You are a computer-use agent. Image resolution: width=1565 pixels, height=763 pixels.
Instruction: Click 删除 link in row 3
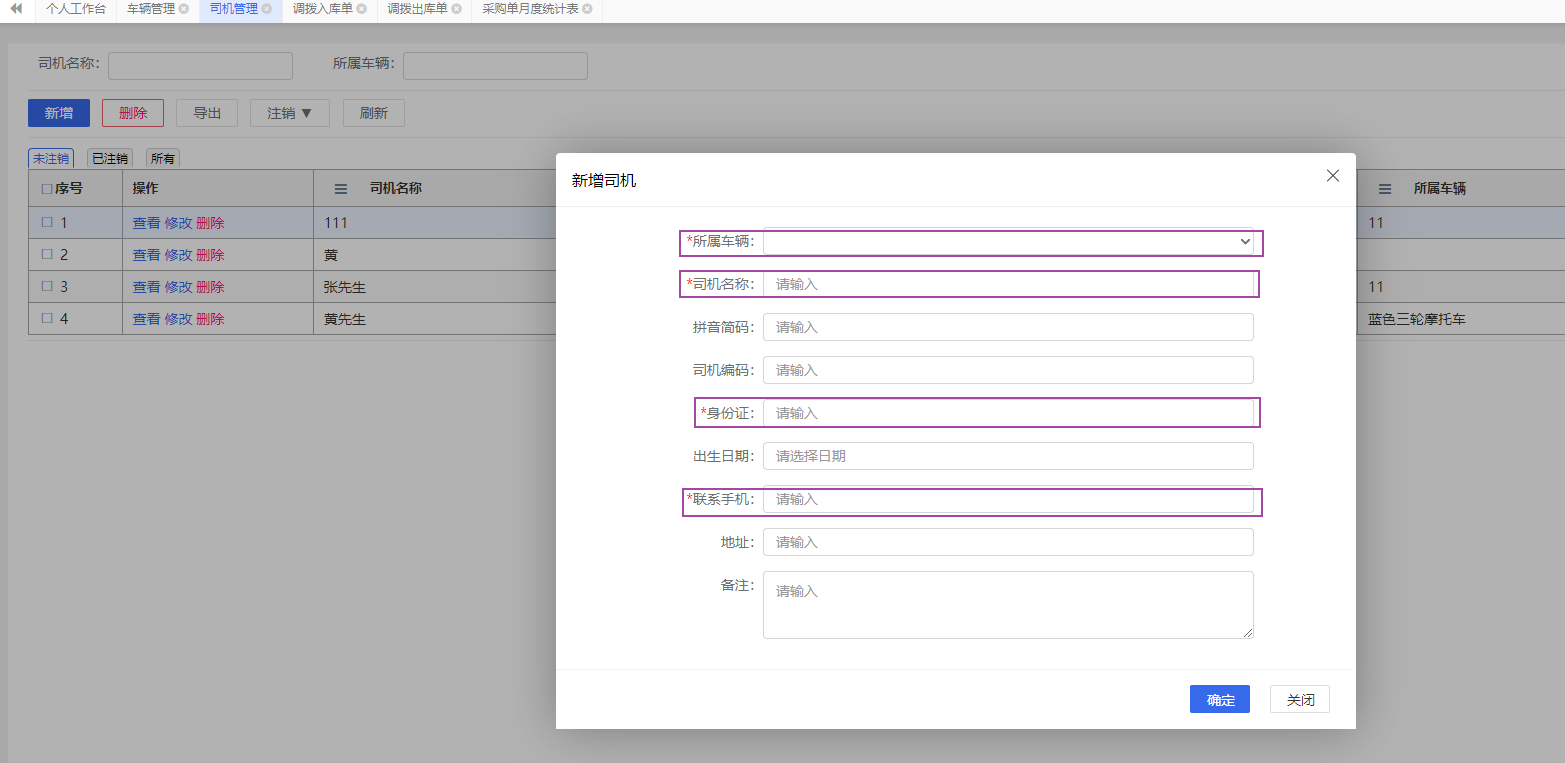[210, 287]
